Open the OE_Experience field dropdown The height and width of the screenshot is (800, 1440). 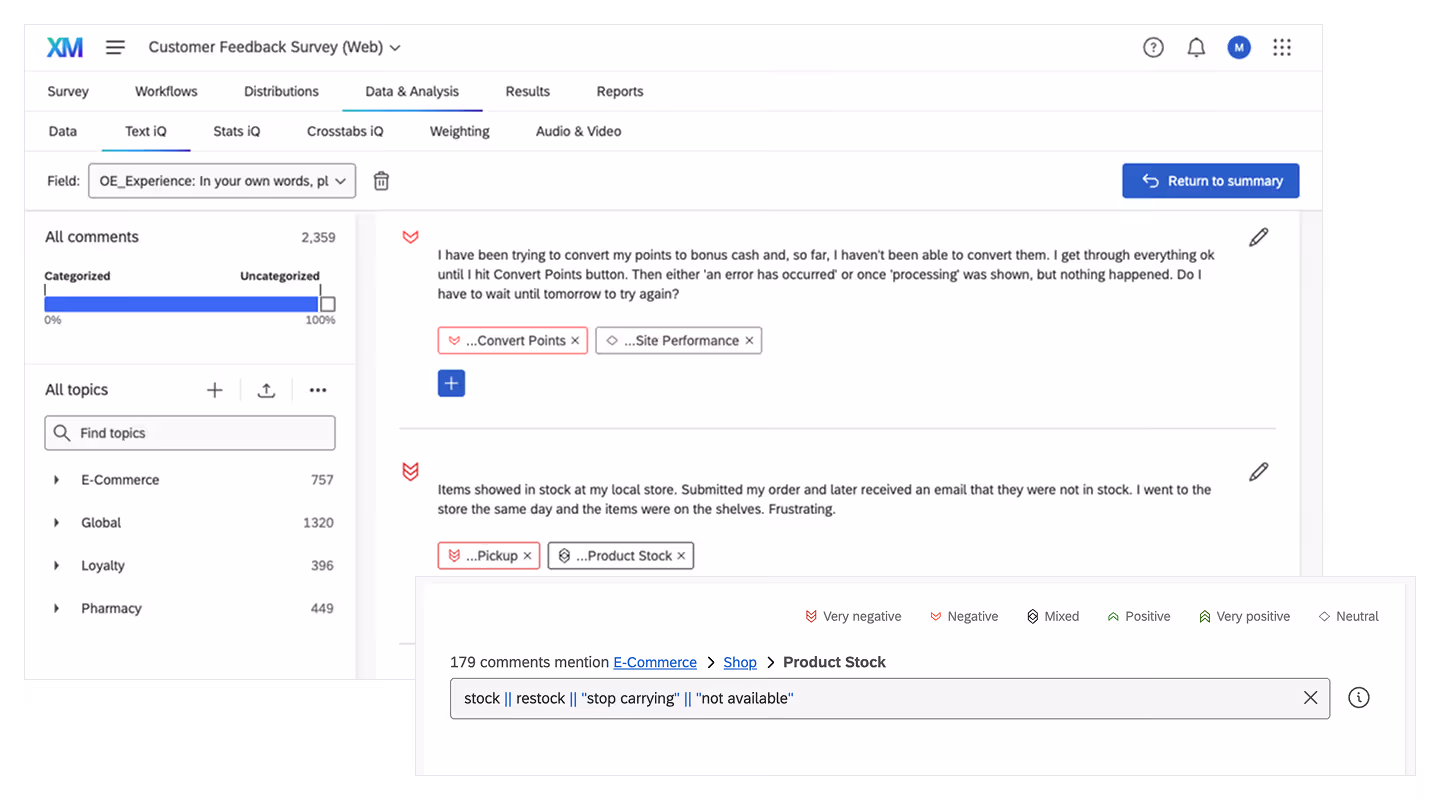point(222,181)
